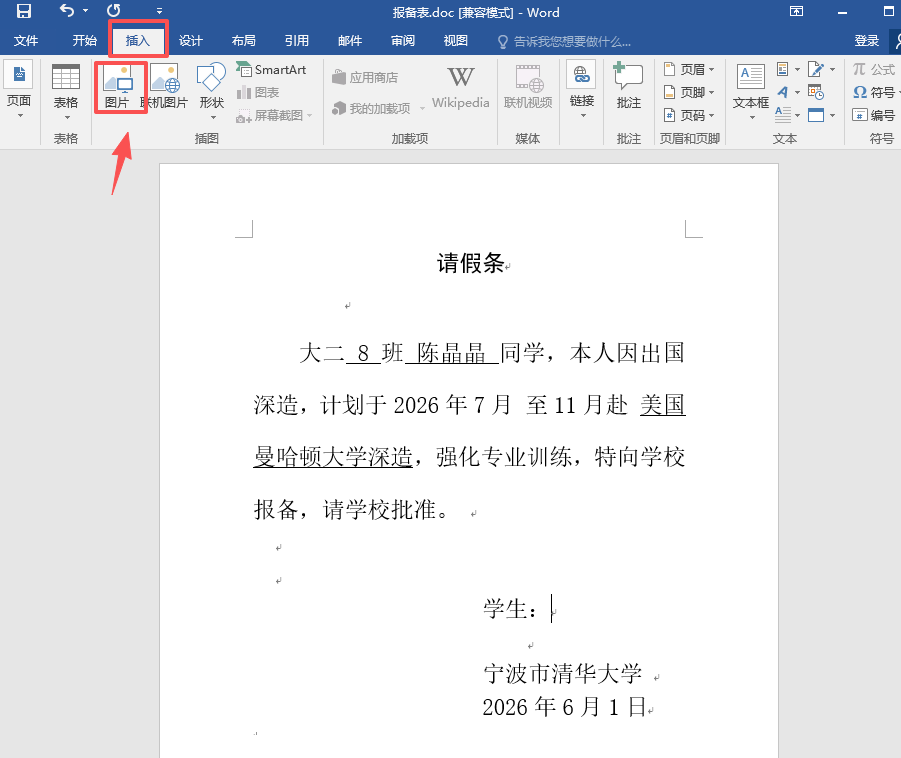Click the ribbon display options button
The image size is (901, 758).
[797, 12]
